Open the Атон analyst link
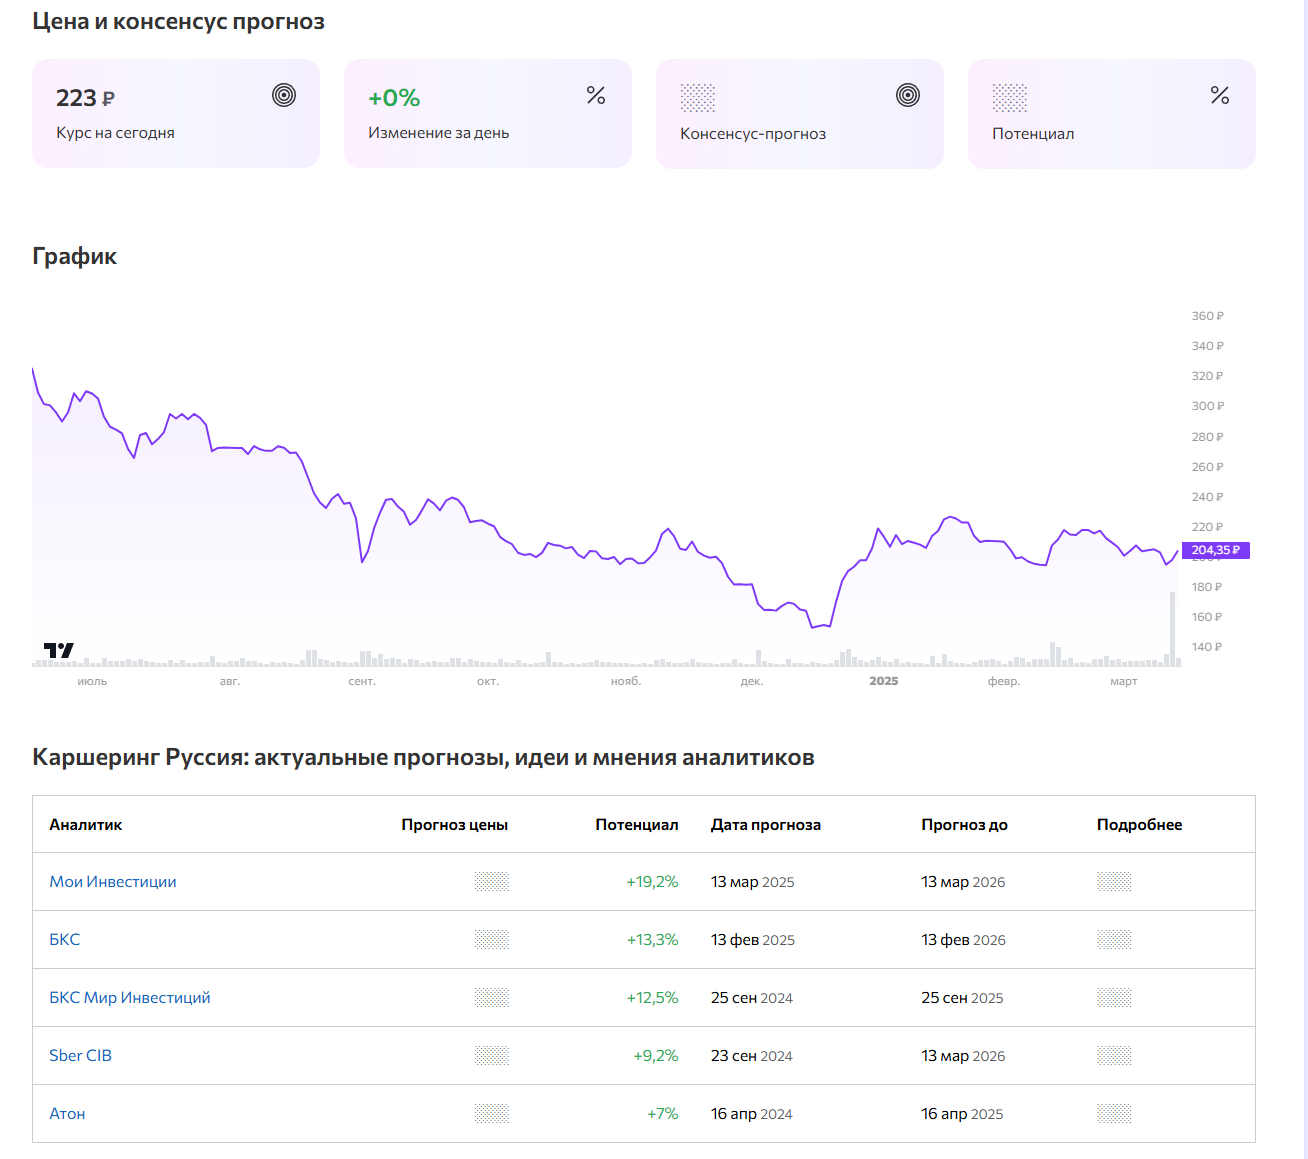The image size is (1308, 1159). pos(67,1114)
